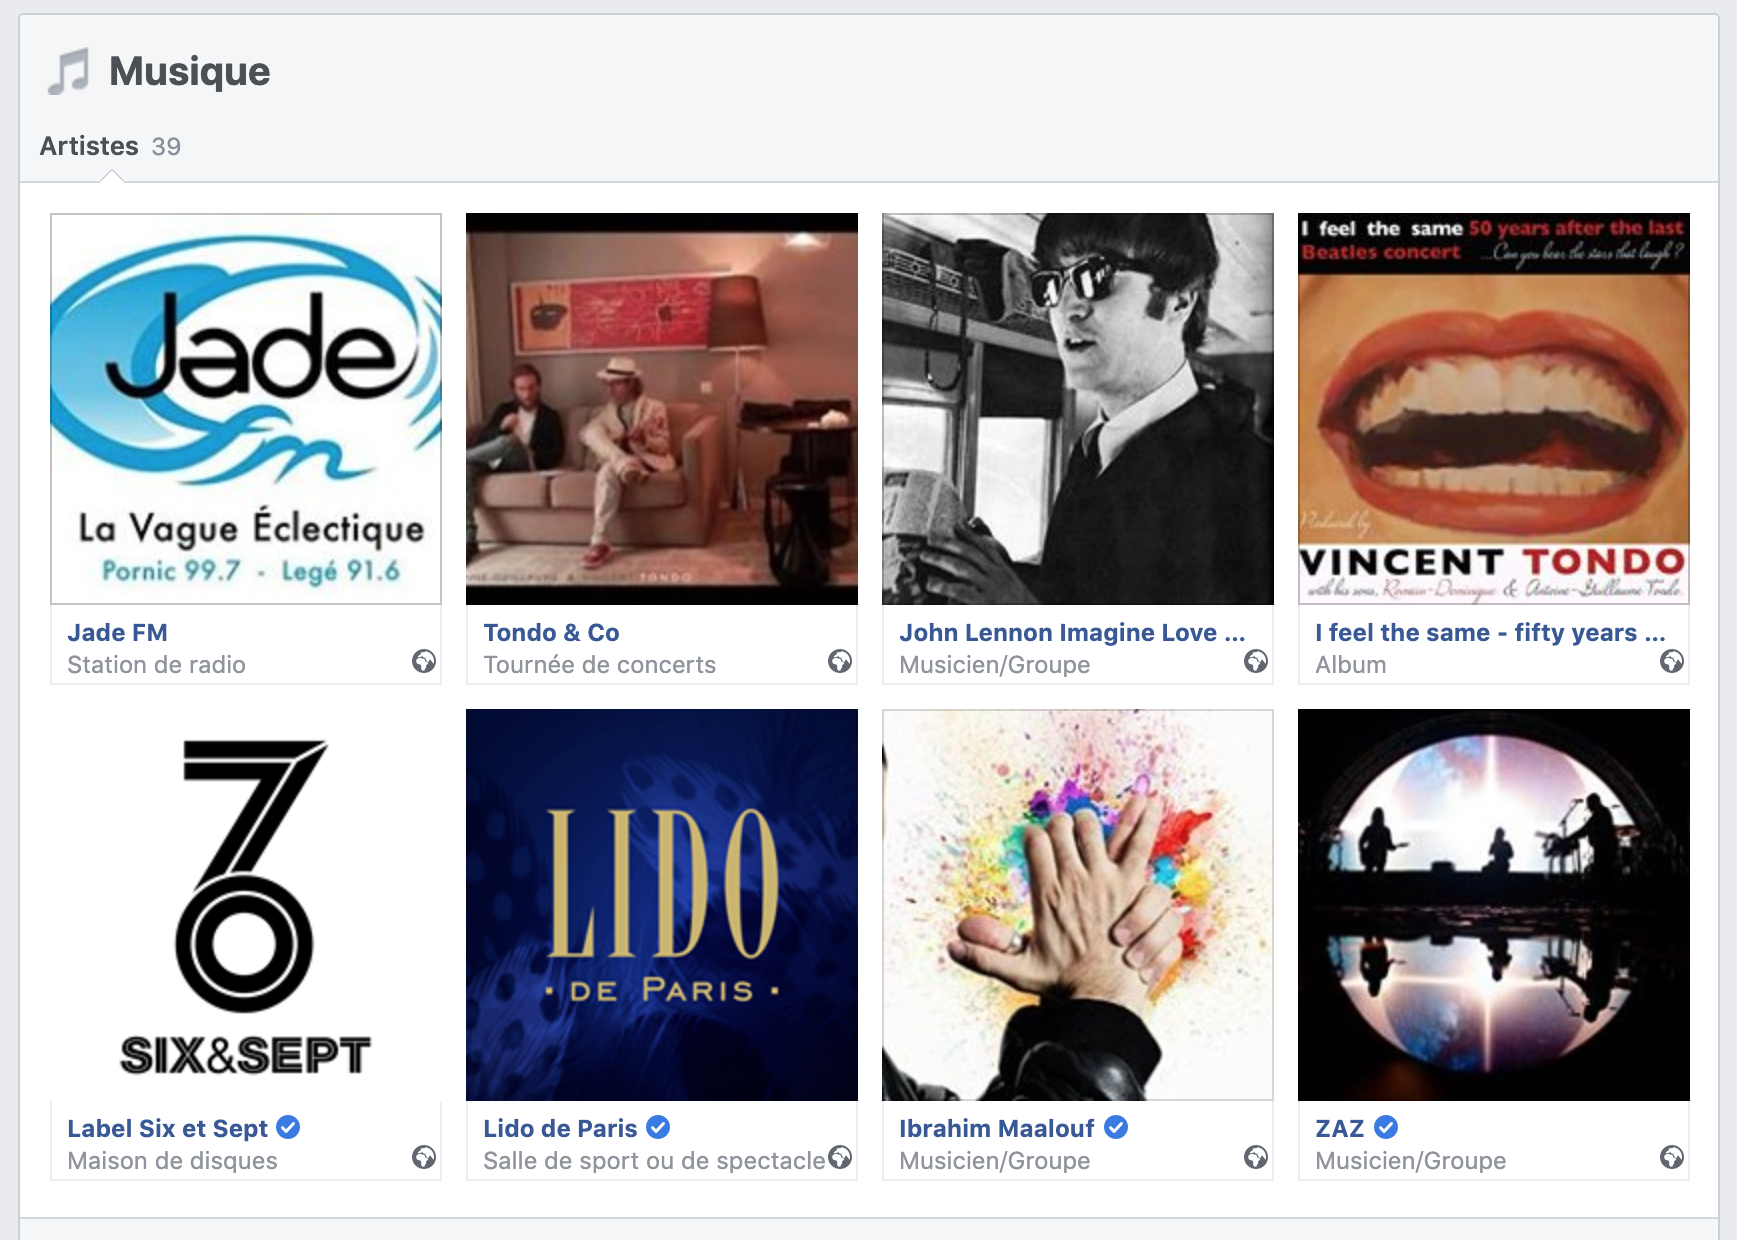Select the Artistes tab
The image size is (1737, 1240).
[89, 146]
